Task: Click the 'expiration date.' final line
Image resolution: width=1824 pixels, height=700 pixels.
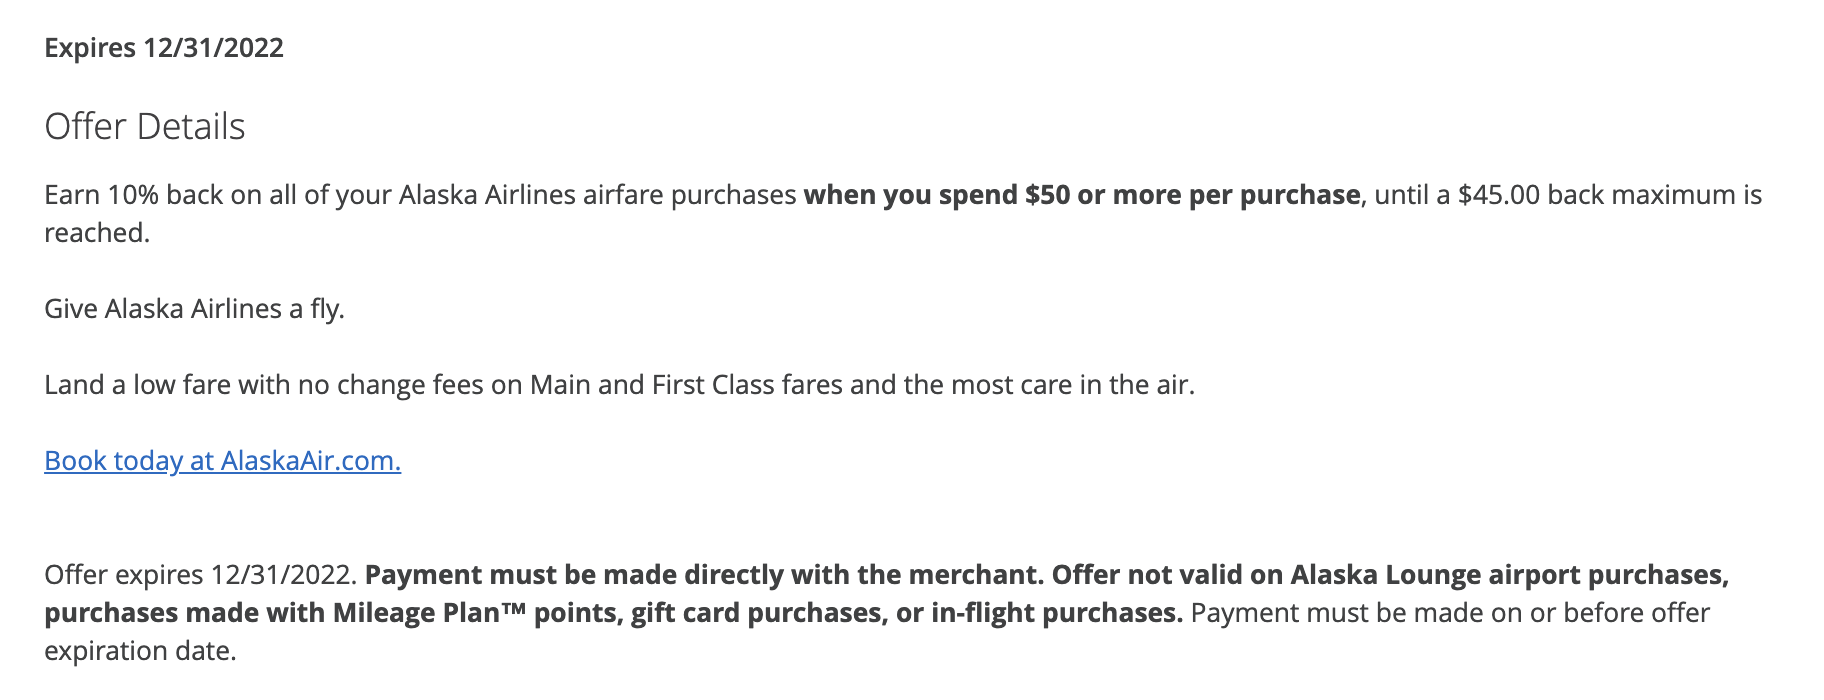Action: point(140,651)
